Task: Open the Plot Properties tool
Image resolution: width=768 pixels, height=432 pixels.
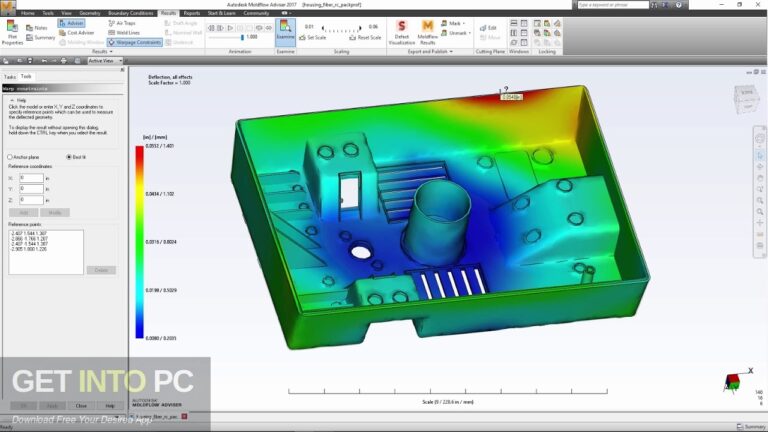Action: tap(12, 33)
